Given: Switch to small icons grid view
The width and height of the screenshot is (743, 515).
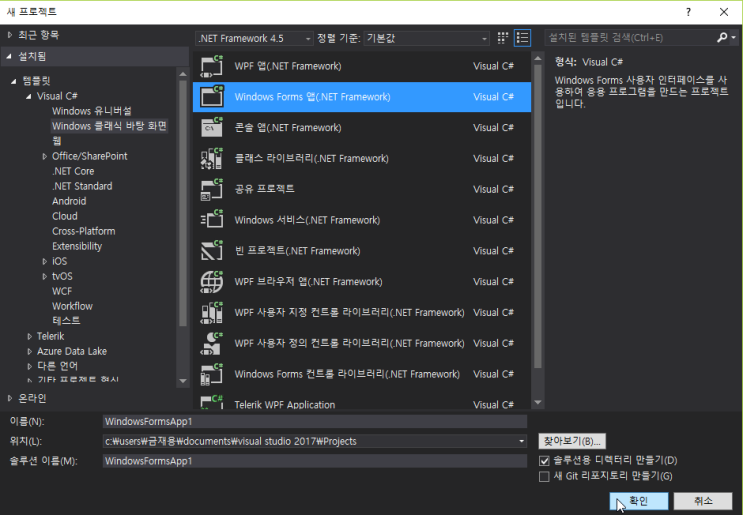Looking at the screenshot, I should coord(503,38).
